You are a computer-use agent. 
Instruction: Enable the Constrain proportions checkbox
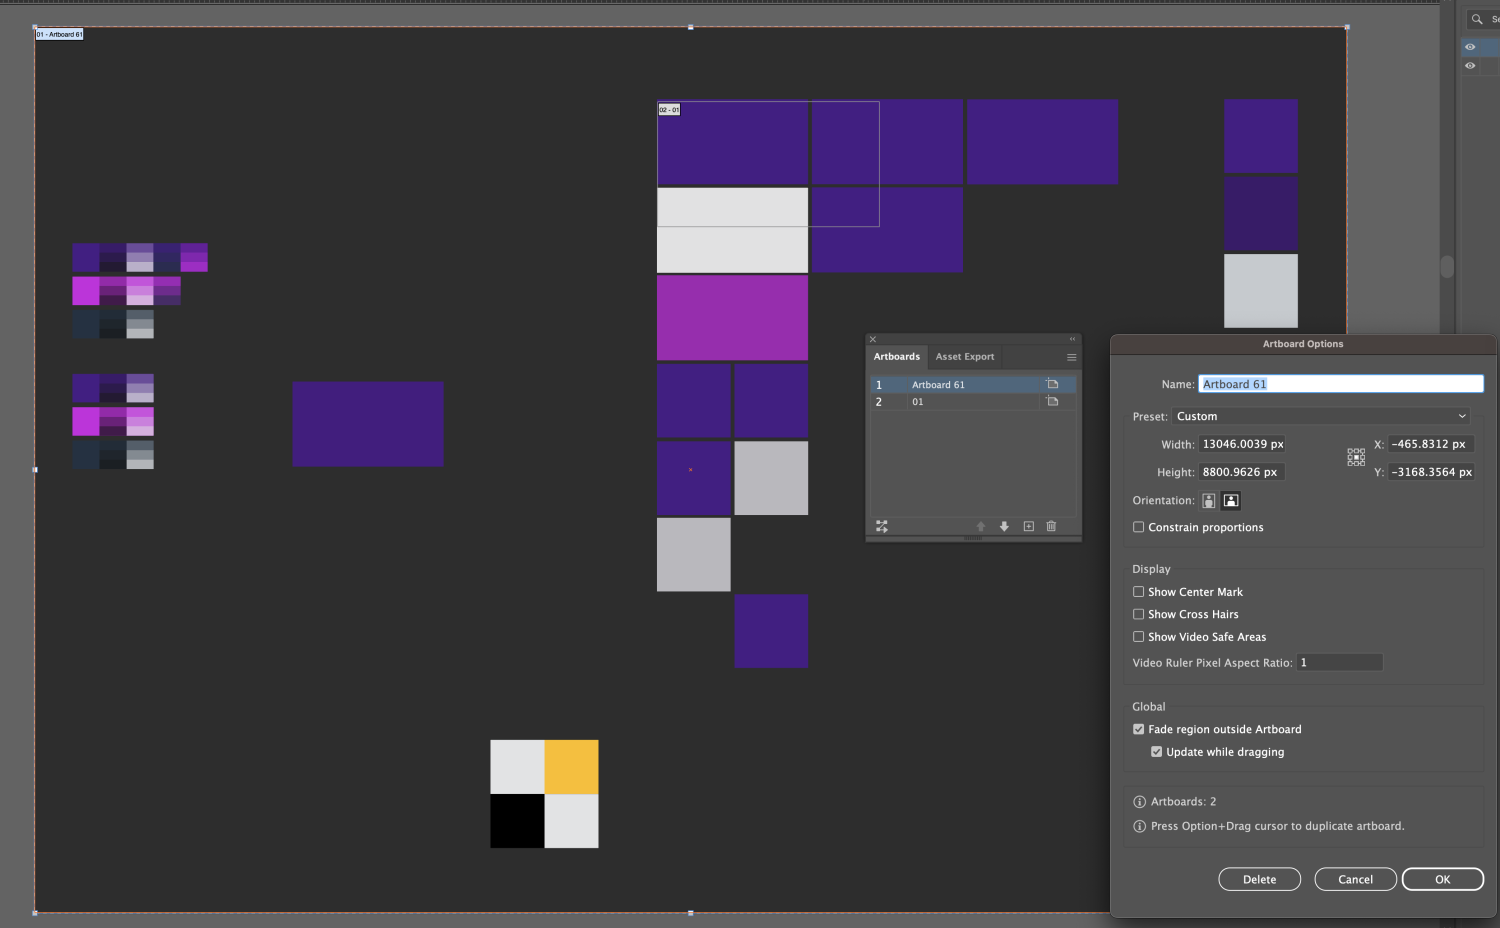point(1138,527)
